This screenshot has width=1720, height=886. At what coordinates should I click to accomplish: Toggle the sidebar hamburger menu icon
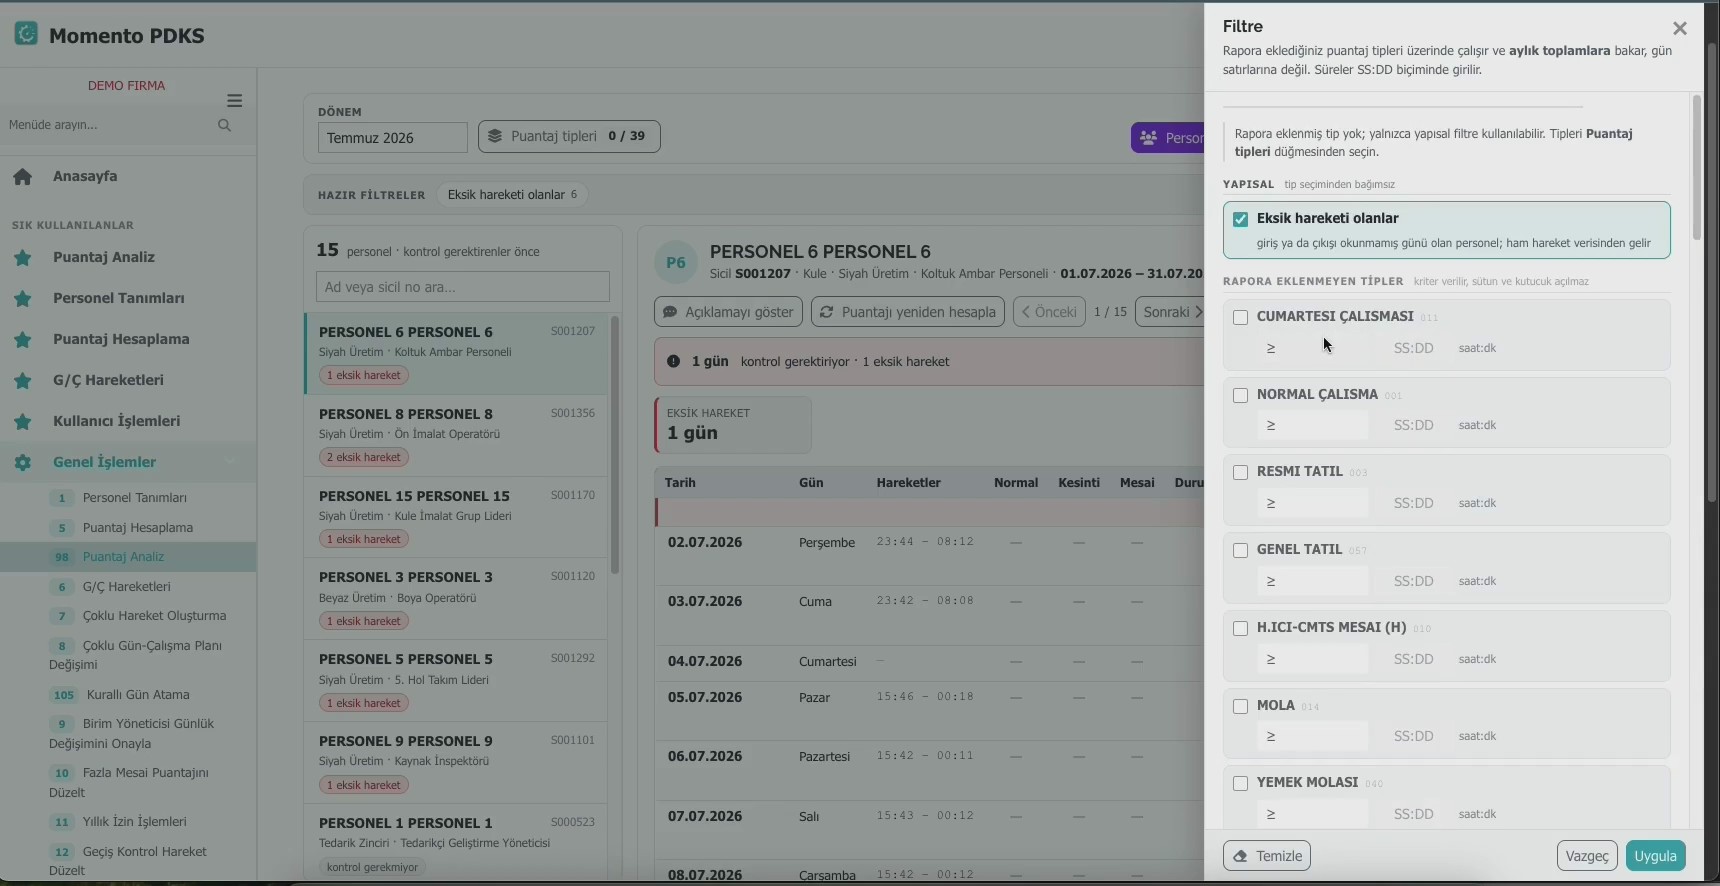coord(235,100)
